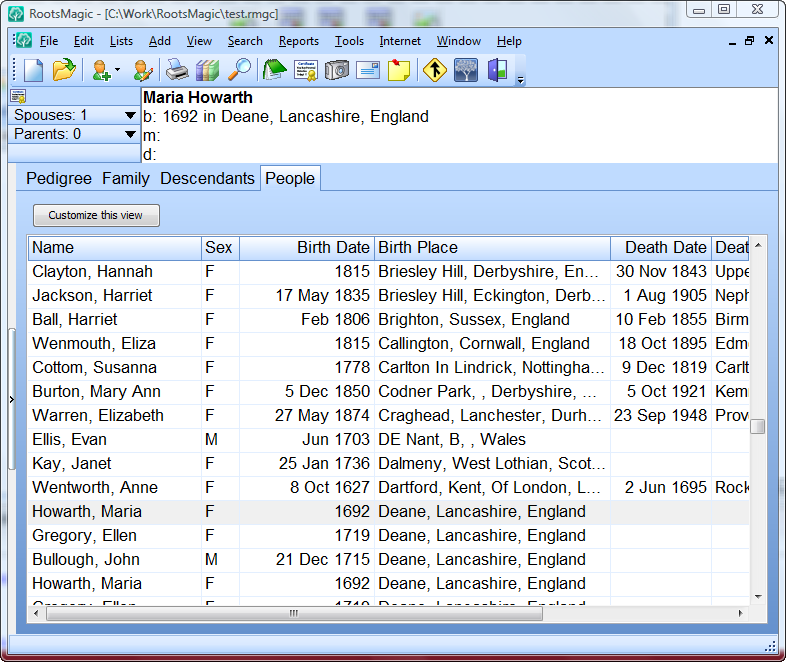The width and height of the screenshot is (786, 662).
Task: Expand the toolbar options overflow arrow
Action: [521, 80]
